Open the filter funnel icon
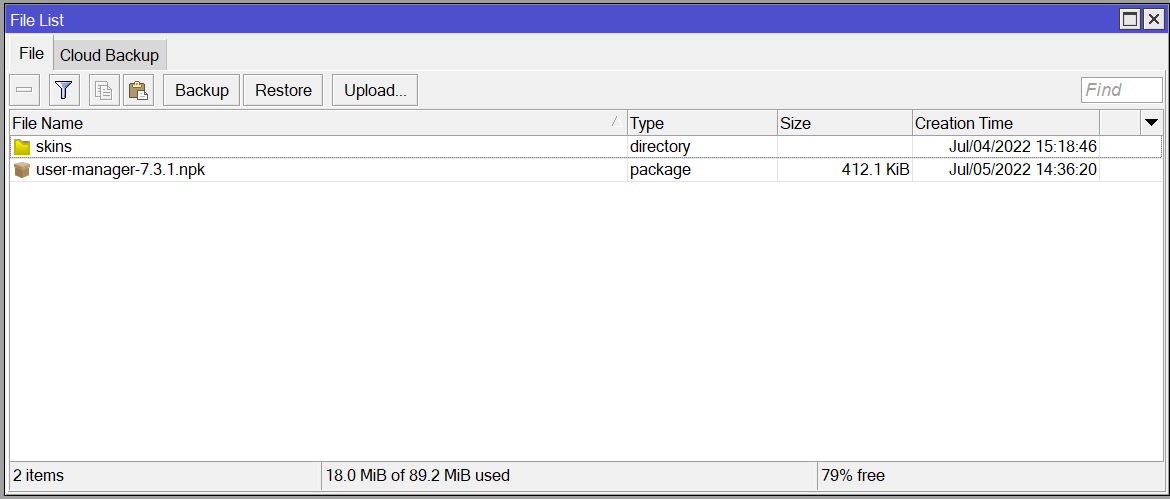The width and height of the screenshot is (1170, 499). tap(64, 90)
